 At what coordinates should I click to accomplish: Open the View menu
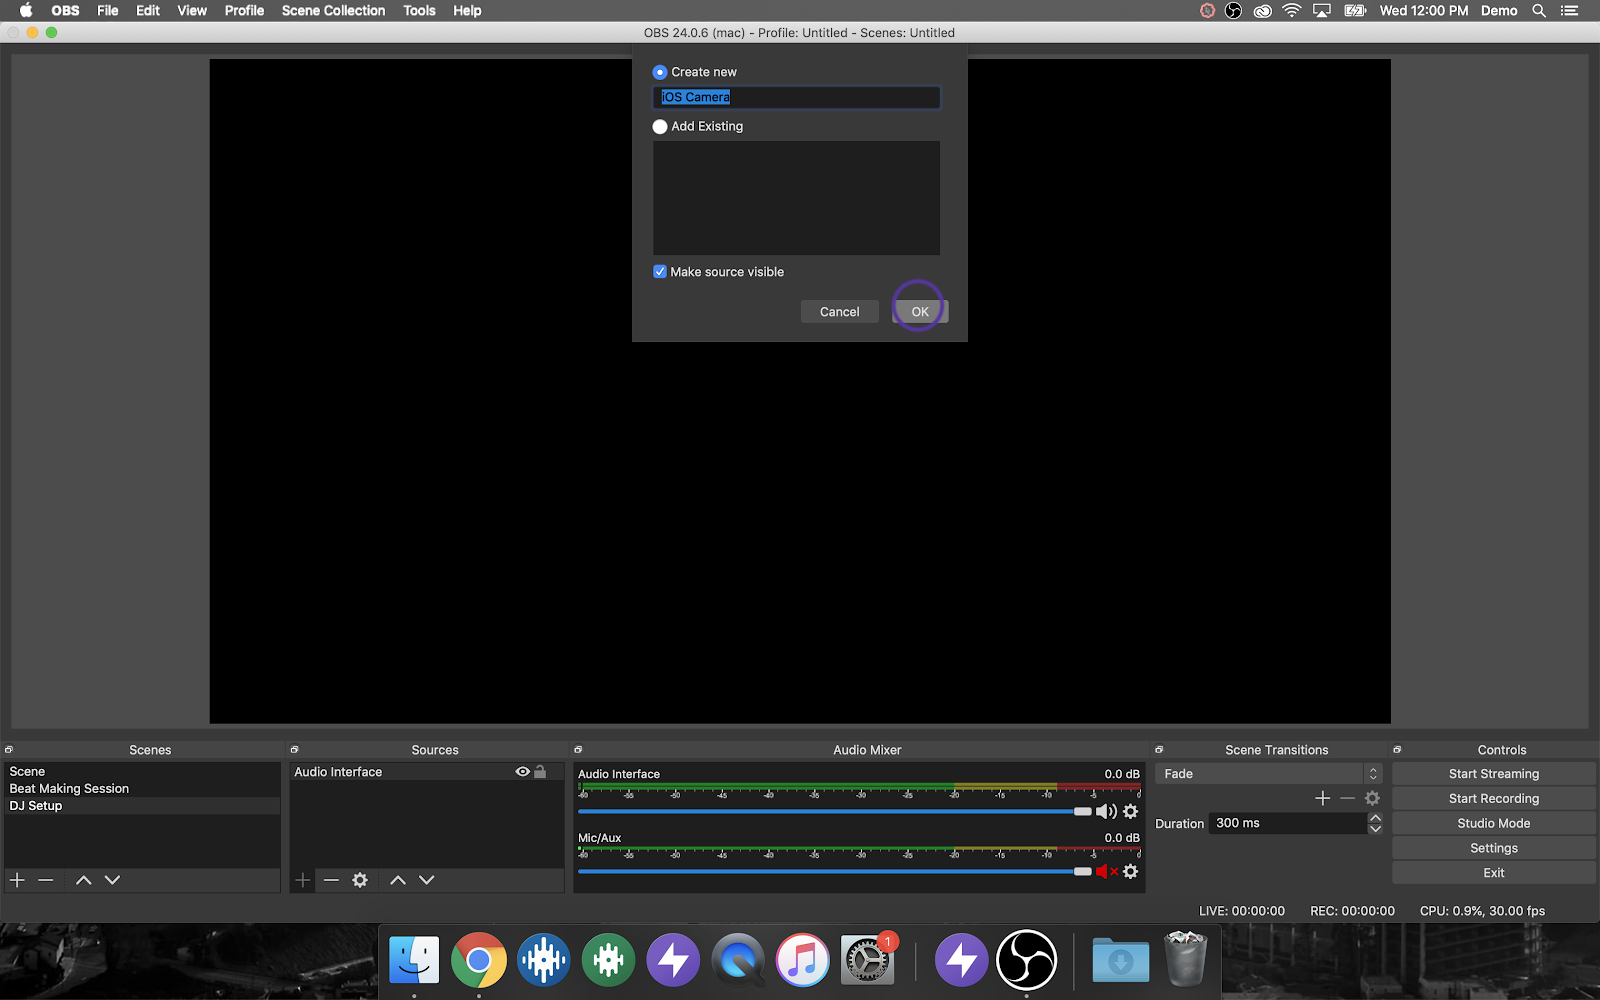point(192,11)
